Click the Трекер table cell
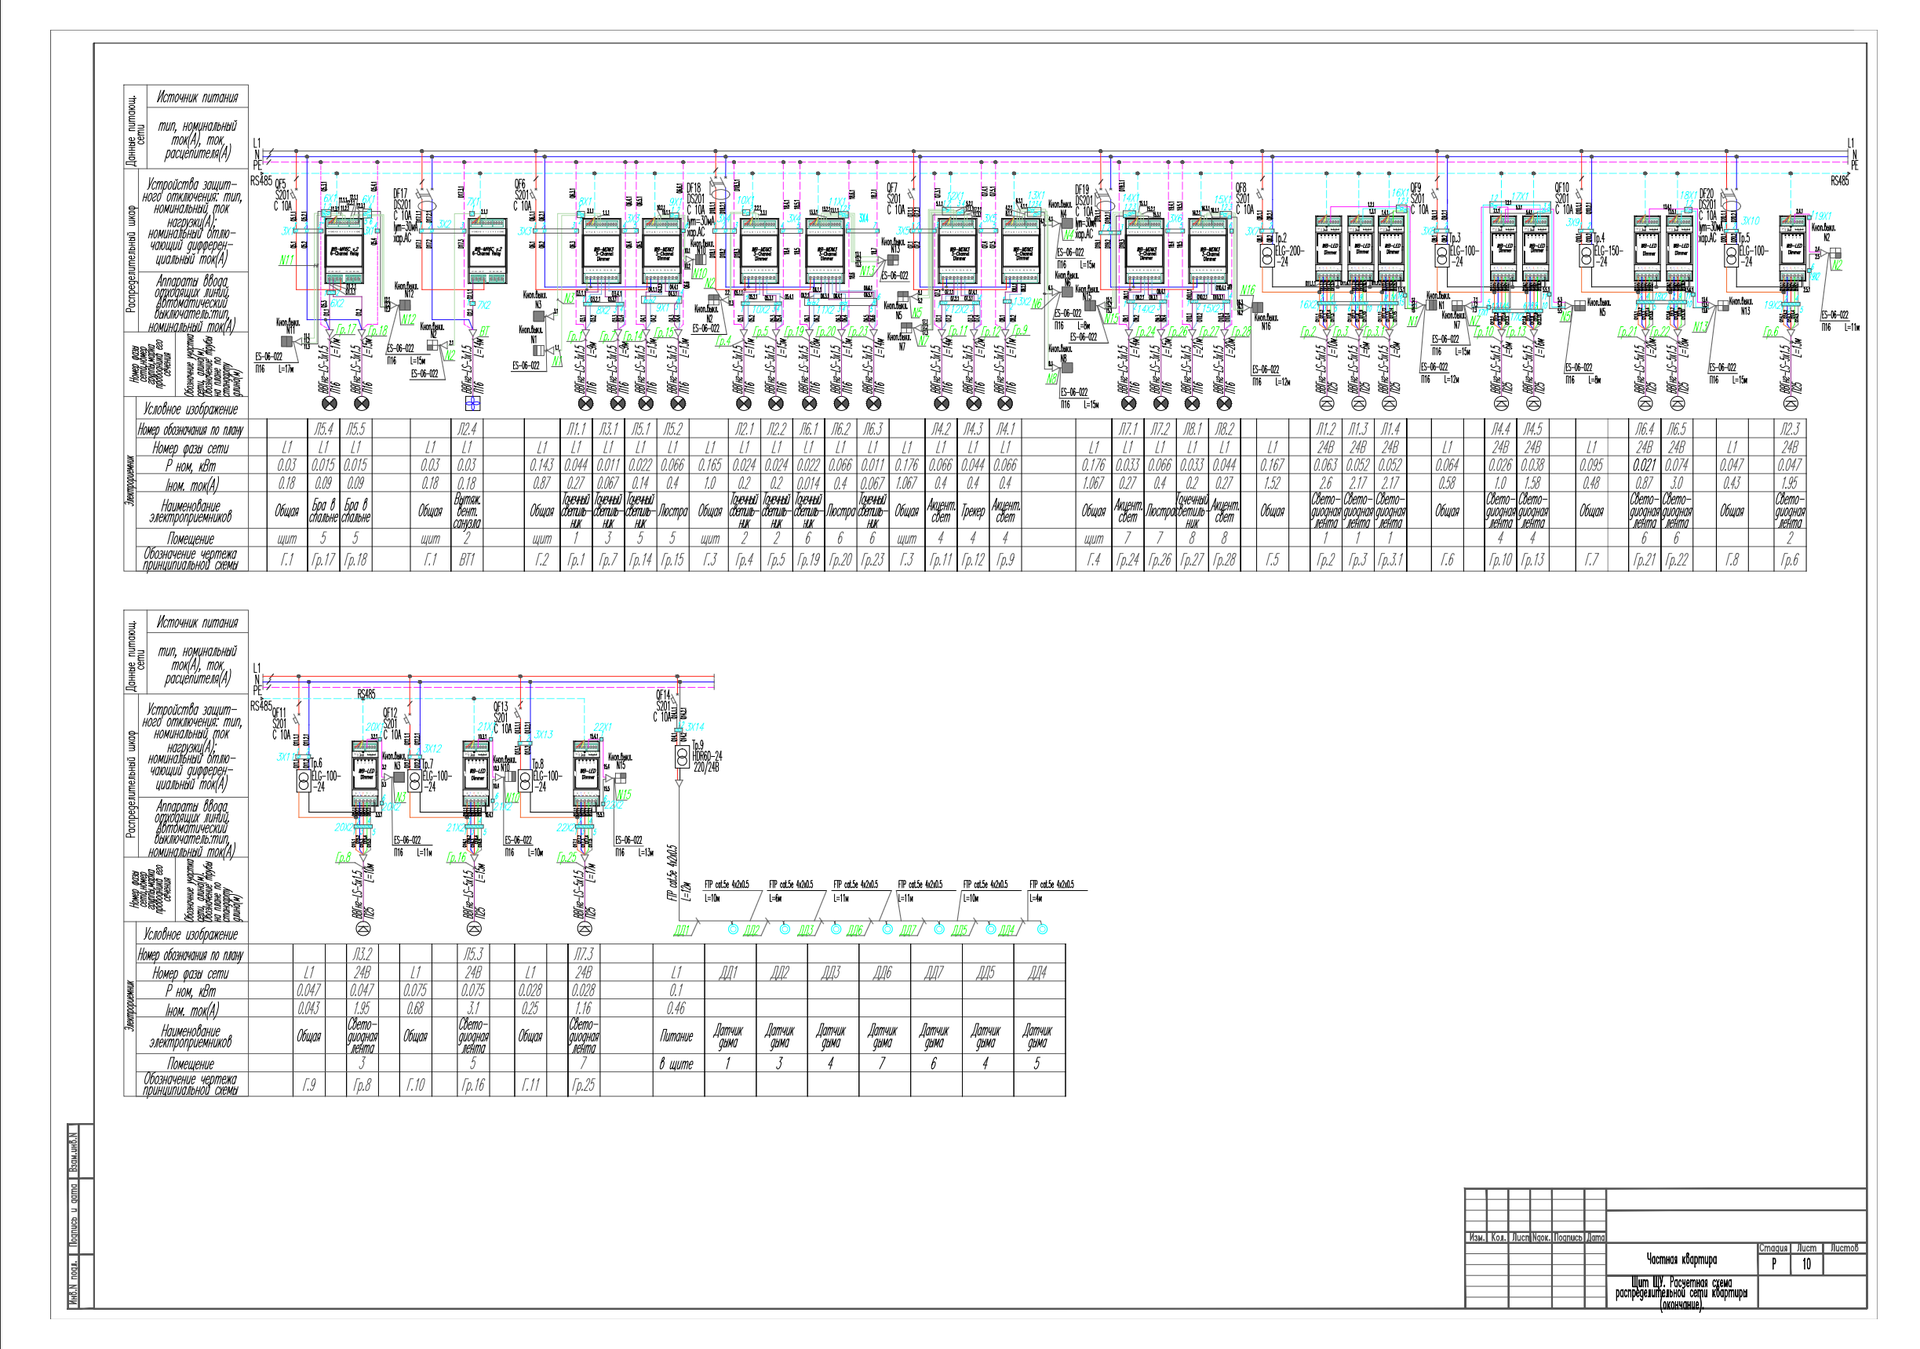This screenshot has width=1920, height=1349. pos(973,512)
